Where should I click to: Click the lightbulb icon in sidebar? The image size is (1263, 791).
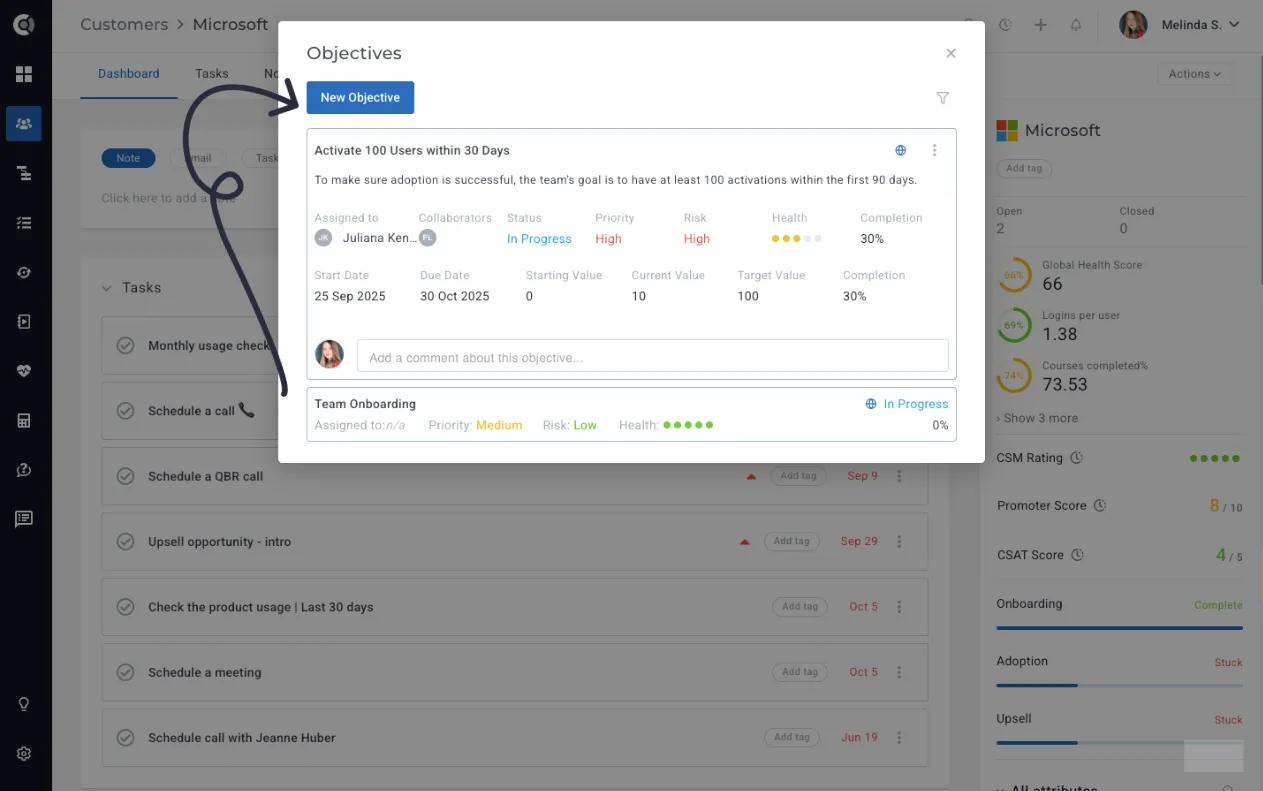point(24,704)
